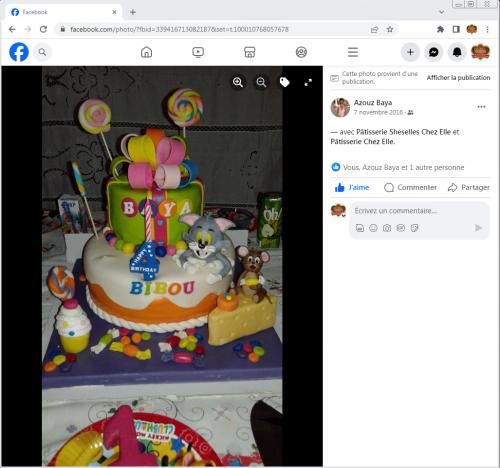Reload the page in browser
500x468 pixels.
[43, 29]
